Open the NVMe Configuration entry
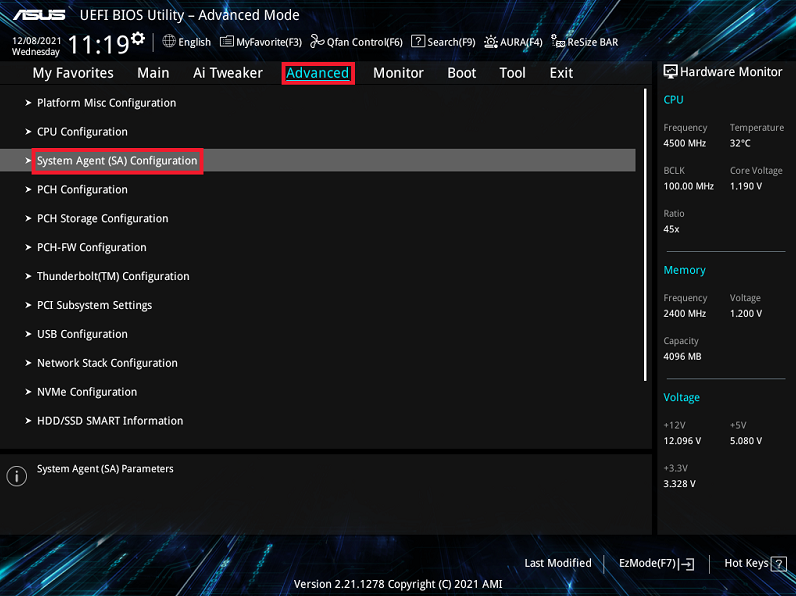The width and height of the screenshot is (796, 596). (87, 393)
